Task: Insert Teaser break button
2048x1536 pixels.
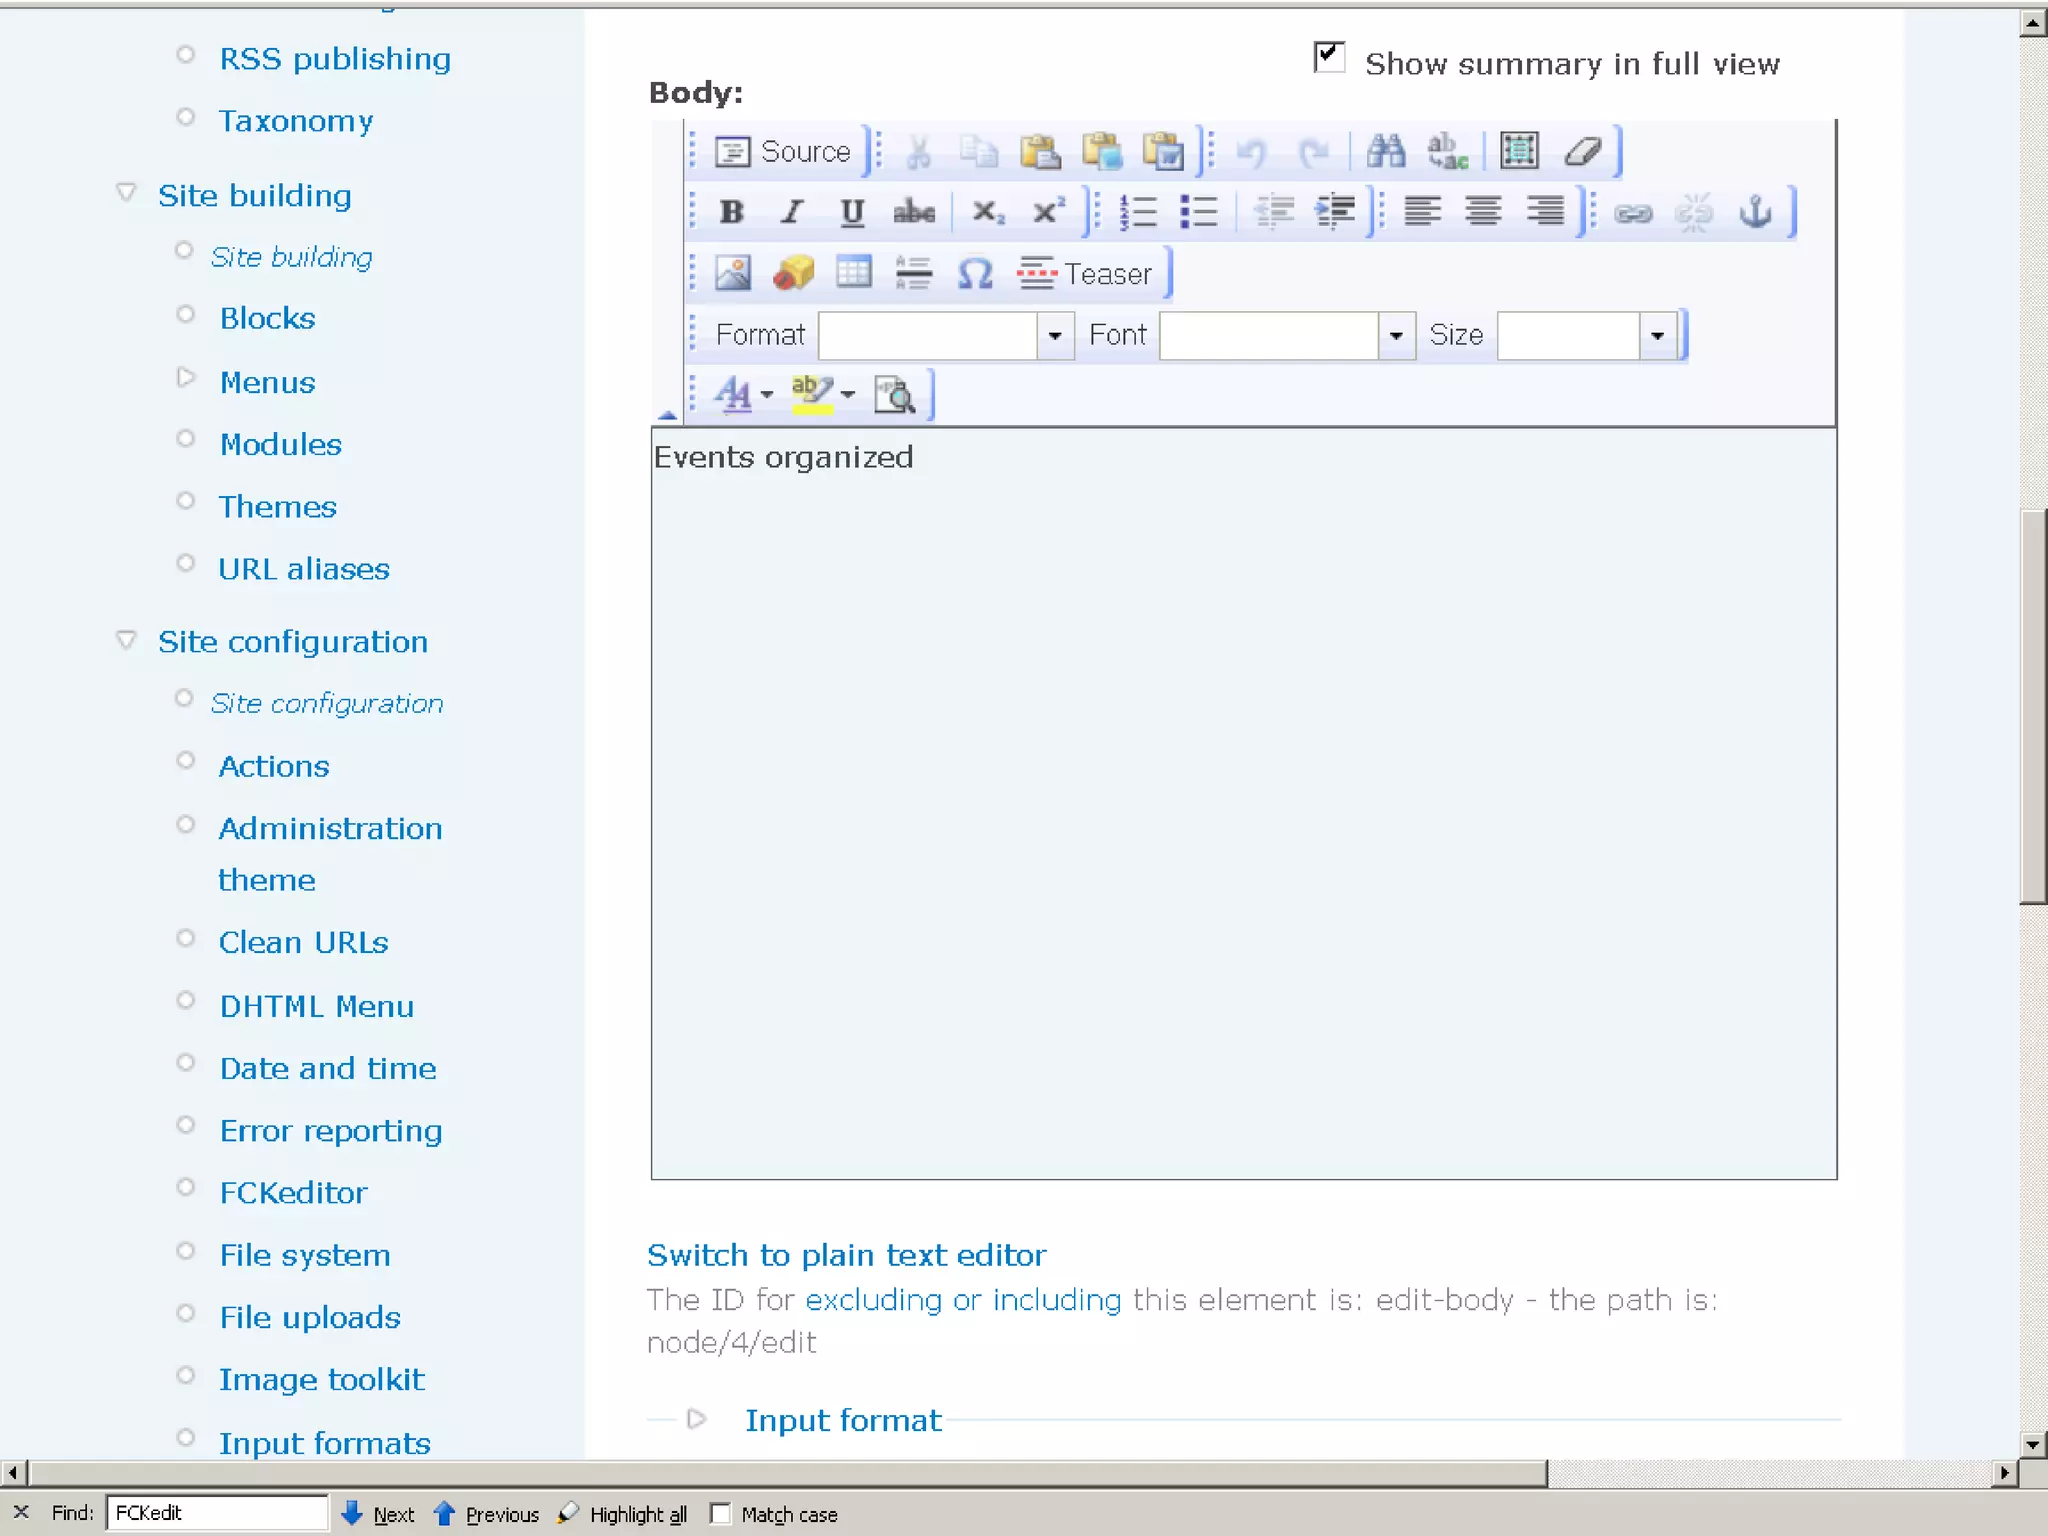Action: pyautogui.click(x=1085, y=273)
